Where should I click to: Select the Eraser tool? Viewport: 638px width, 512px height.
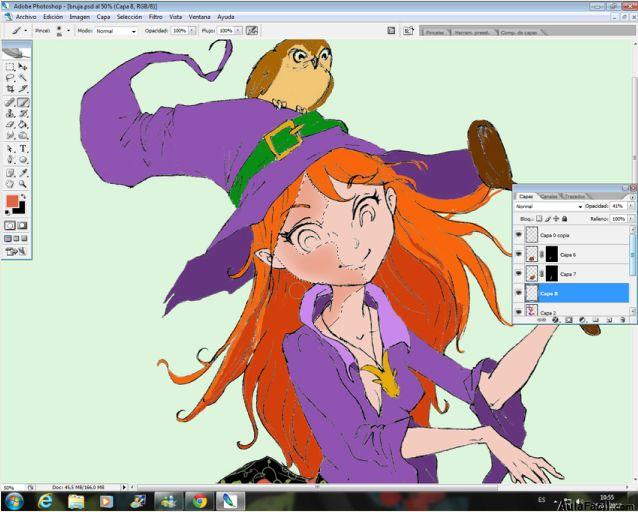pos(10,124)
